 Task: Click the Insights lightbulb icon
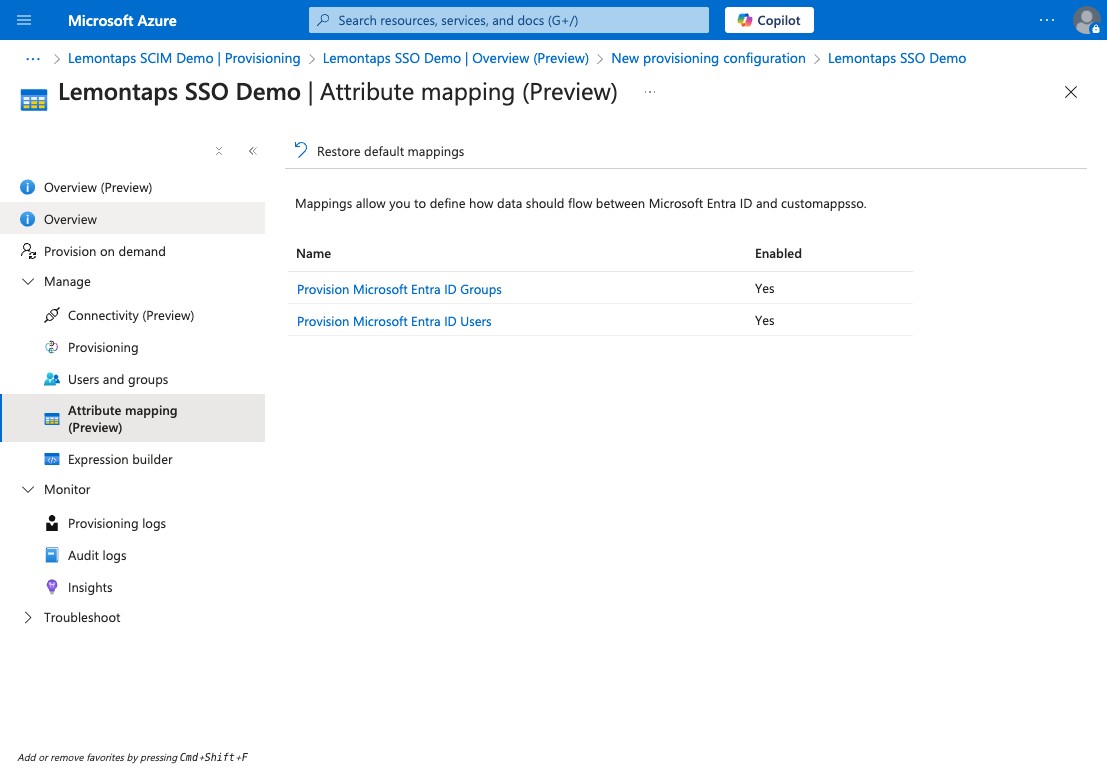(x=52, y=587)
